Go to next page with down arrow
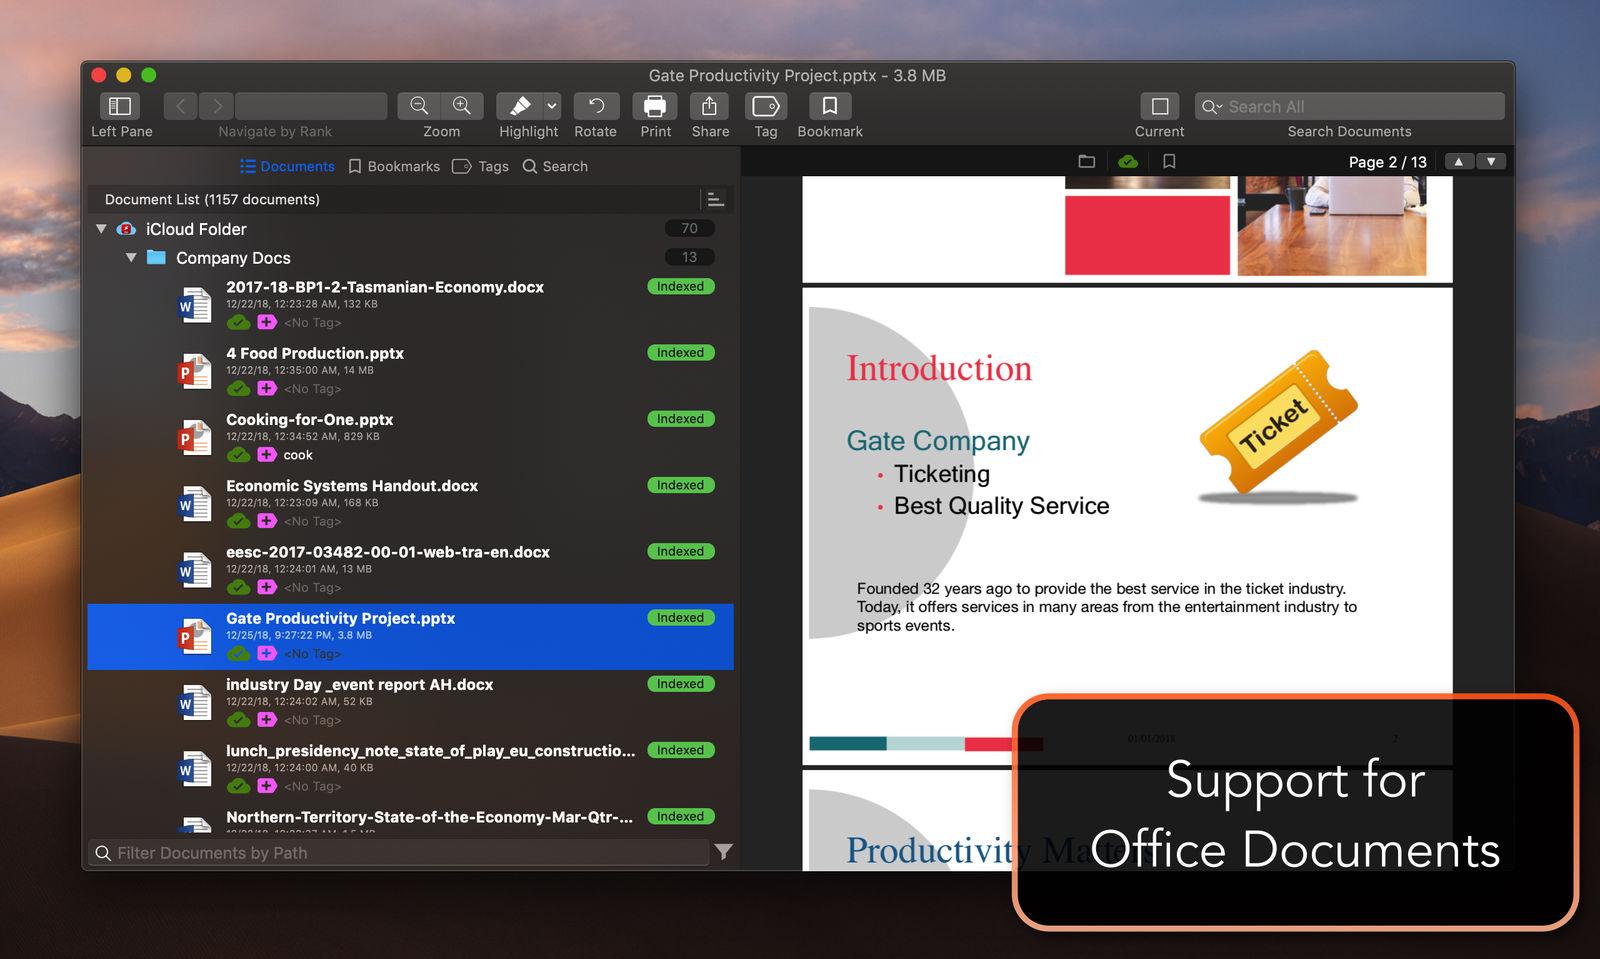This screenshot has height=959, width=1600. (x=1491, y=162)
